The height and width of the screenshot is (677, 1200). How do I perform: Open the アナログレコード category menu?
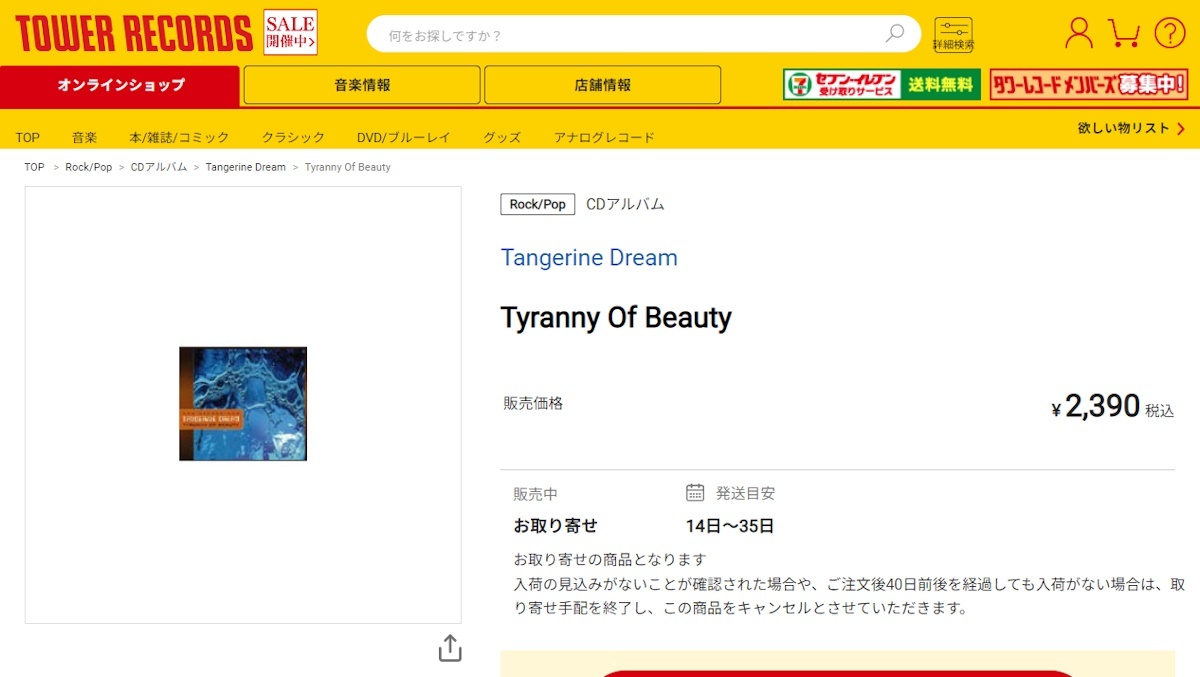pyautogui.click(x=604, y=138)
